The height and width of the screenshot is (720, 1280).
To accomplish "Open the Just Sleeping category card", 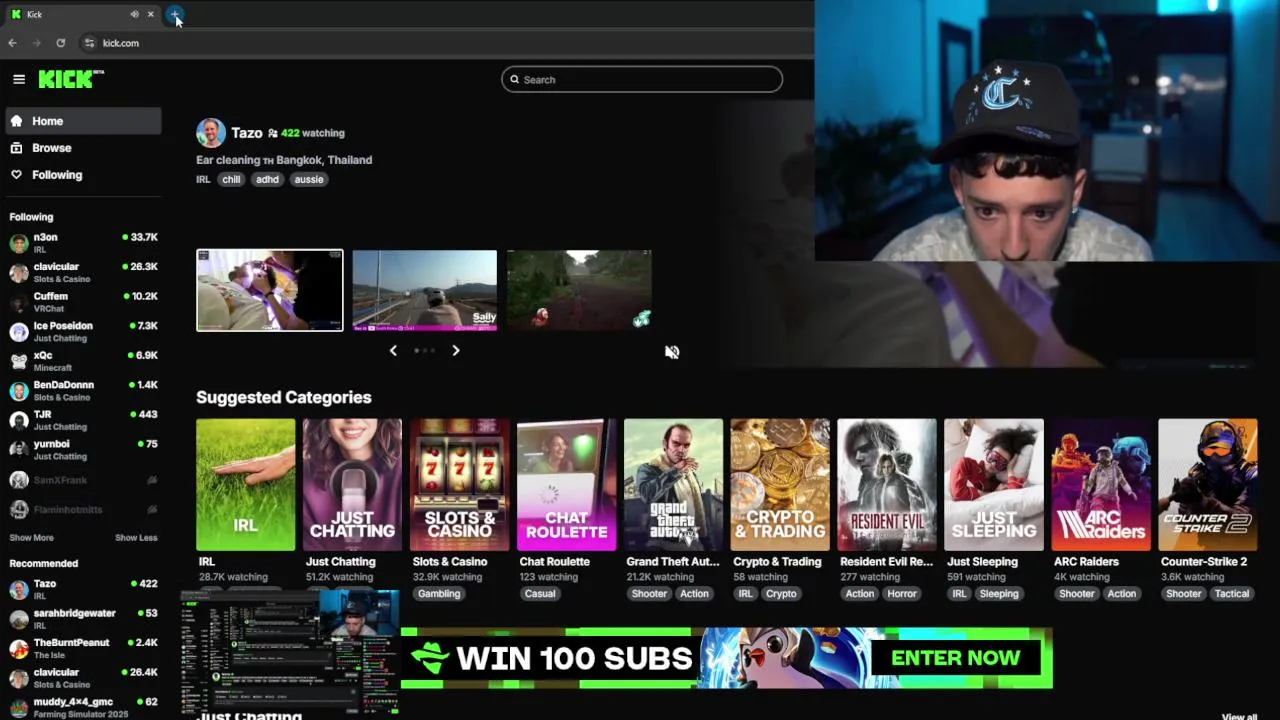I will (x=994, y=485).
